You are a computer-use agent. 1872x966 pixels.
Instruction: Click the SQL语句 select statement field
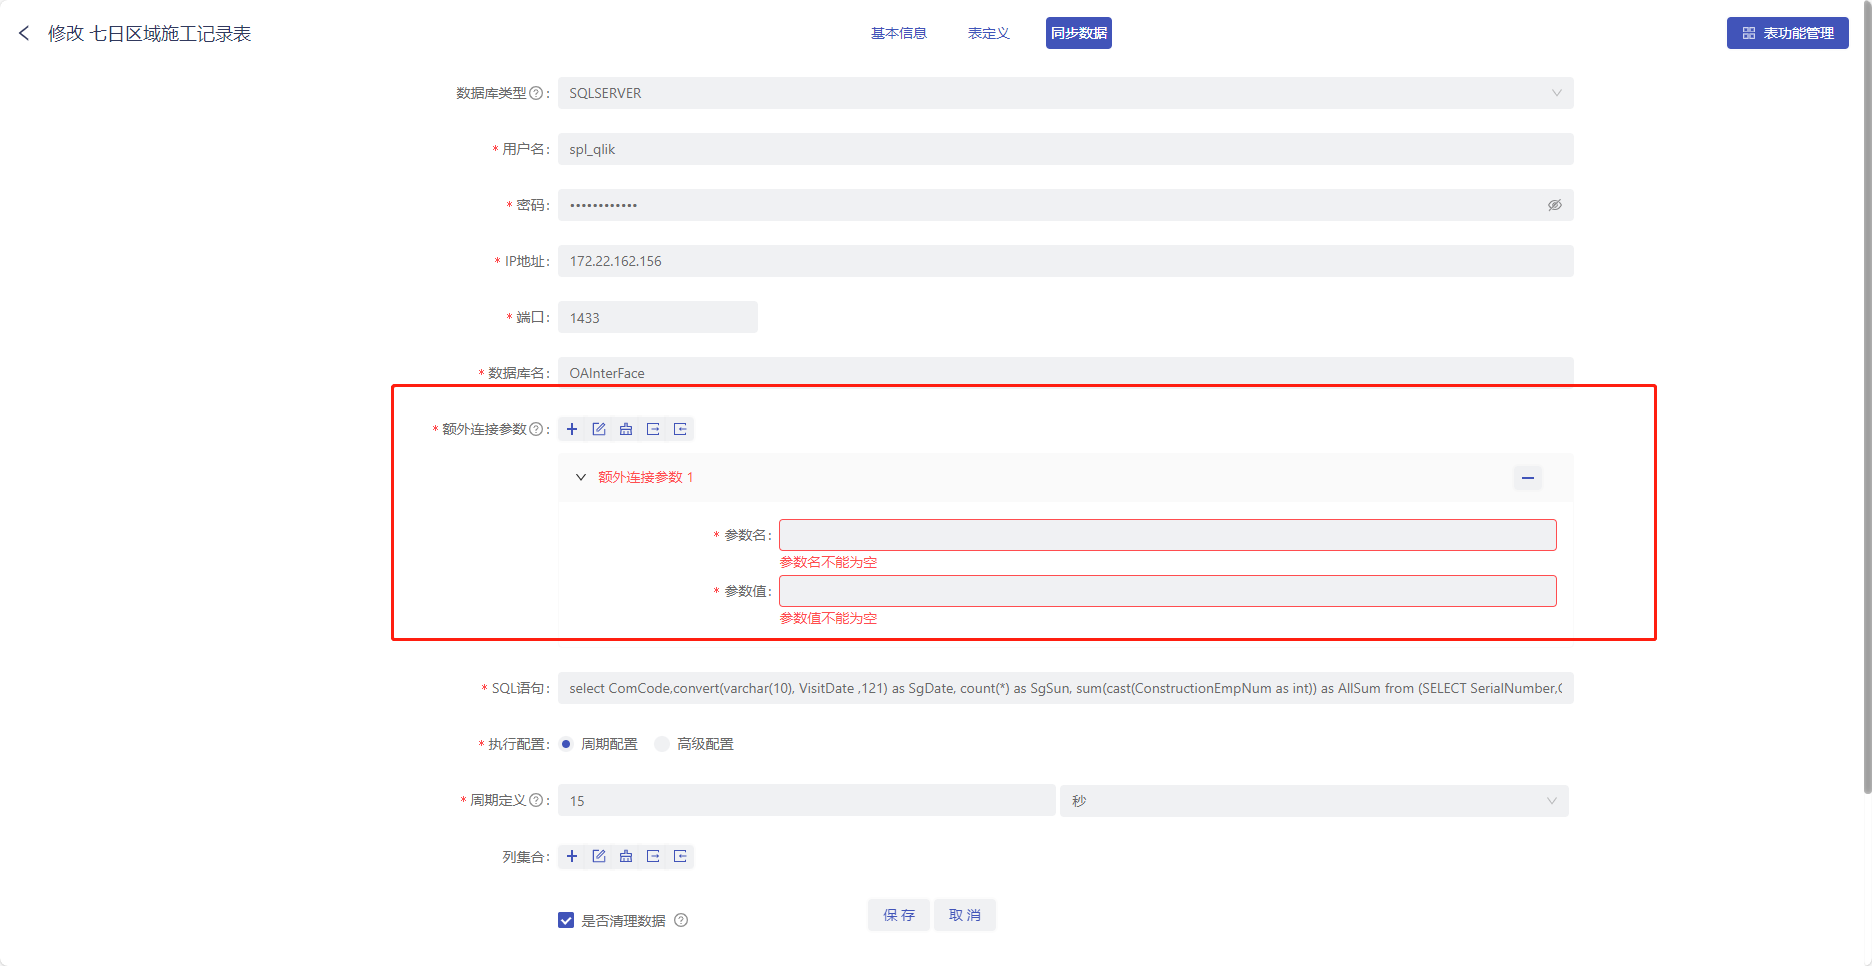coord(1066,688)
